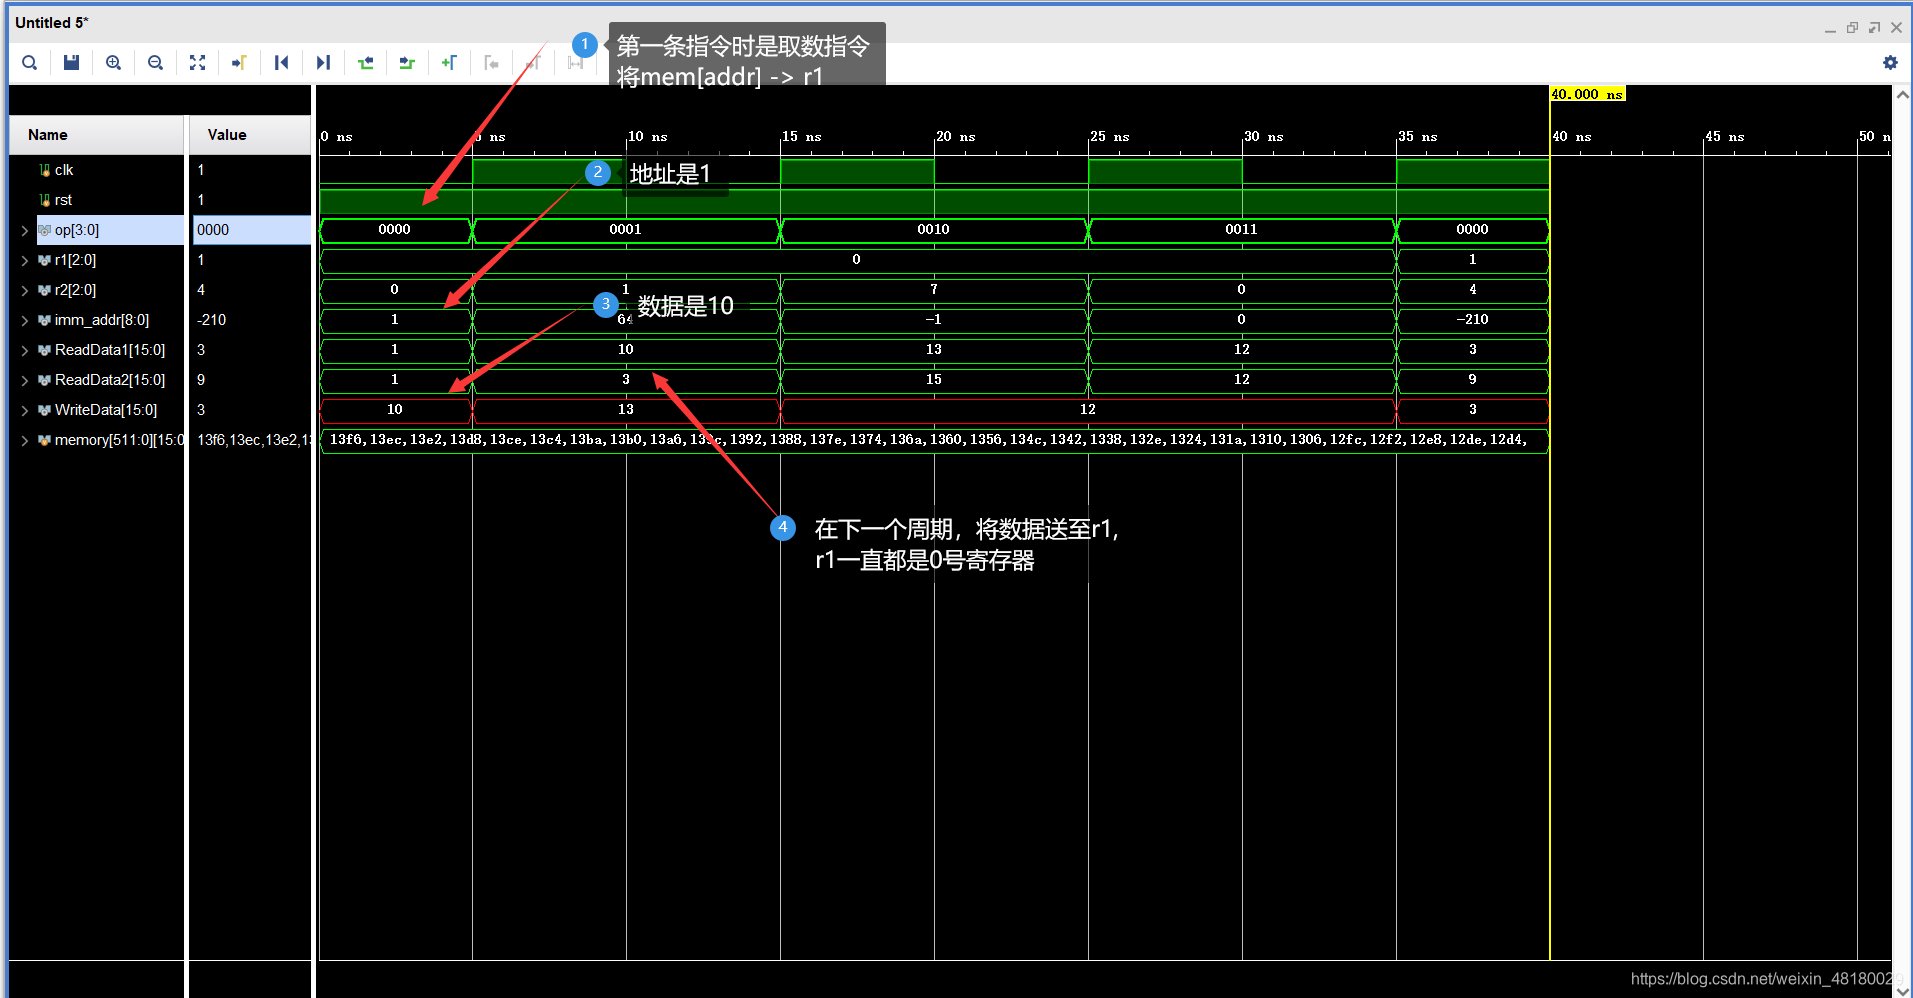Click the Next Transition icon
Viewport: 1913px width, 998px height.
pos(406,63)
